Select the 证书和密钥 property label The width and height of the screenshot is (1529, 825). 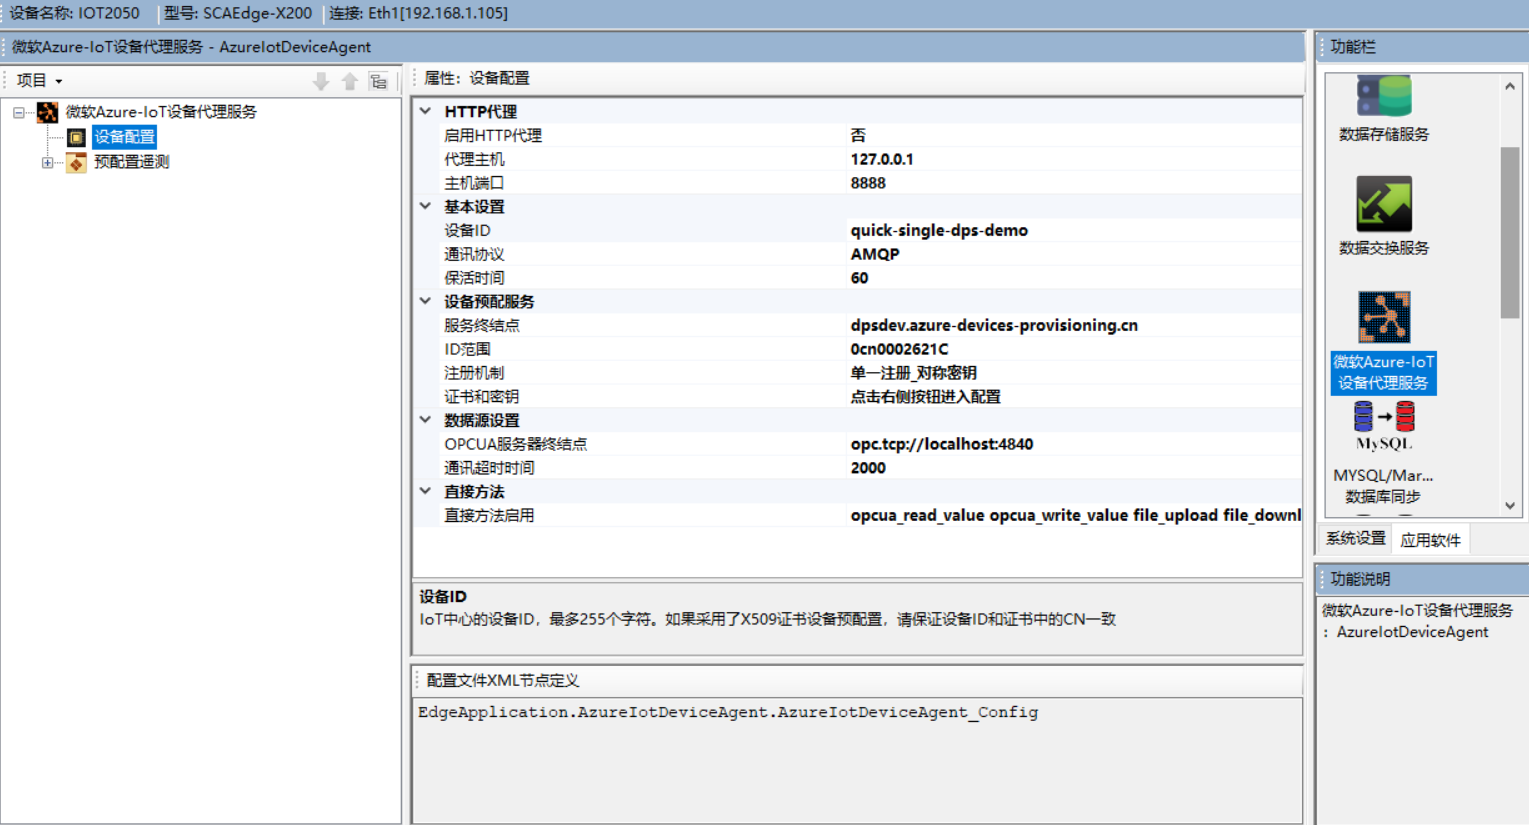[x=482, y=397]
